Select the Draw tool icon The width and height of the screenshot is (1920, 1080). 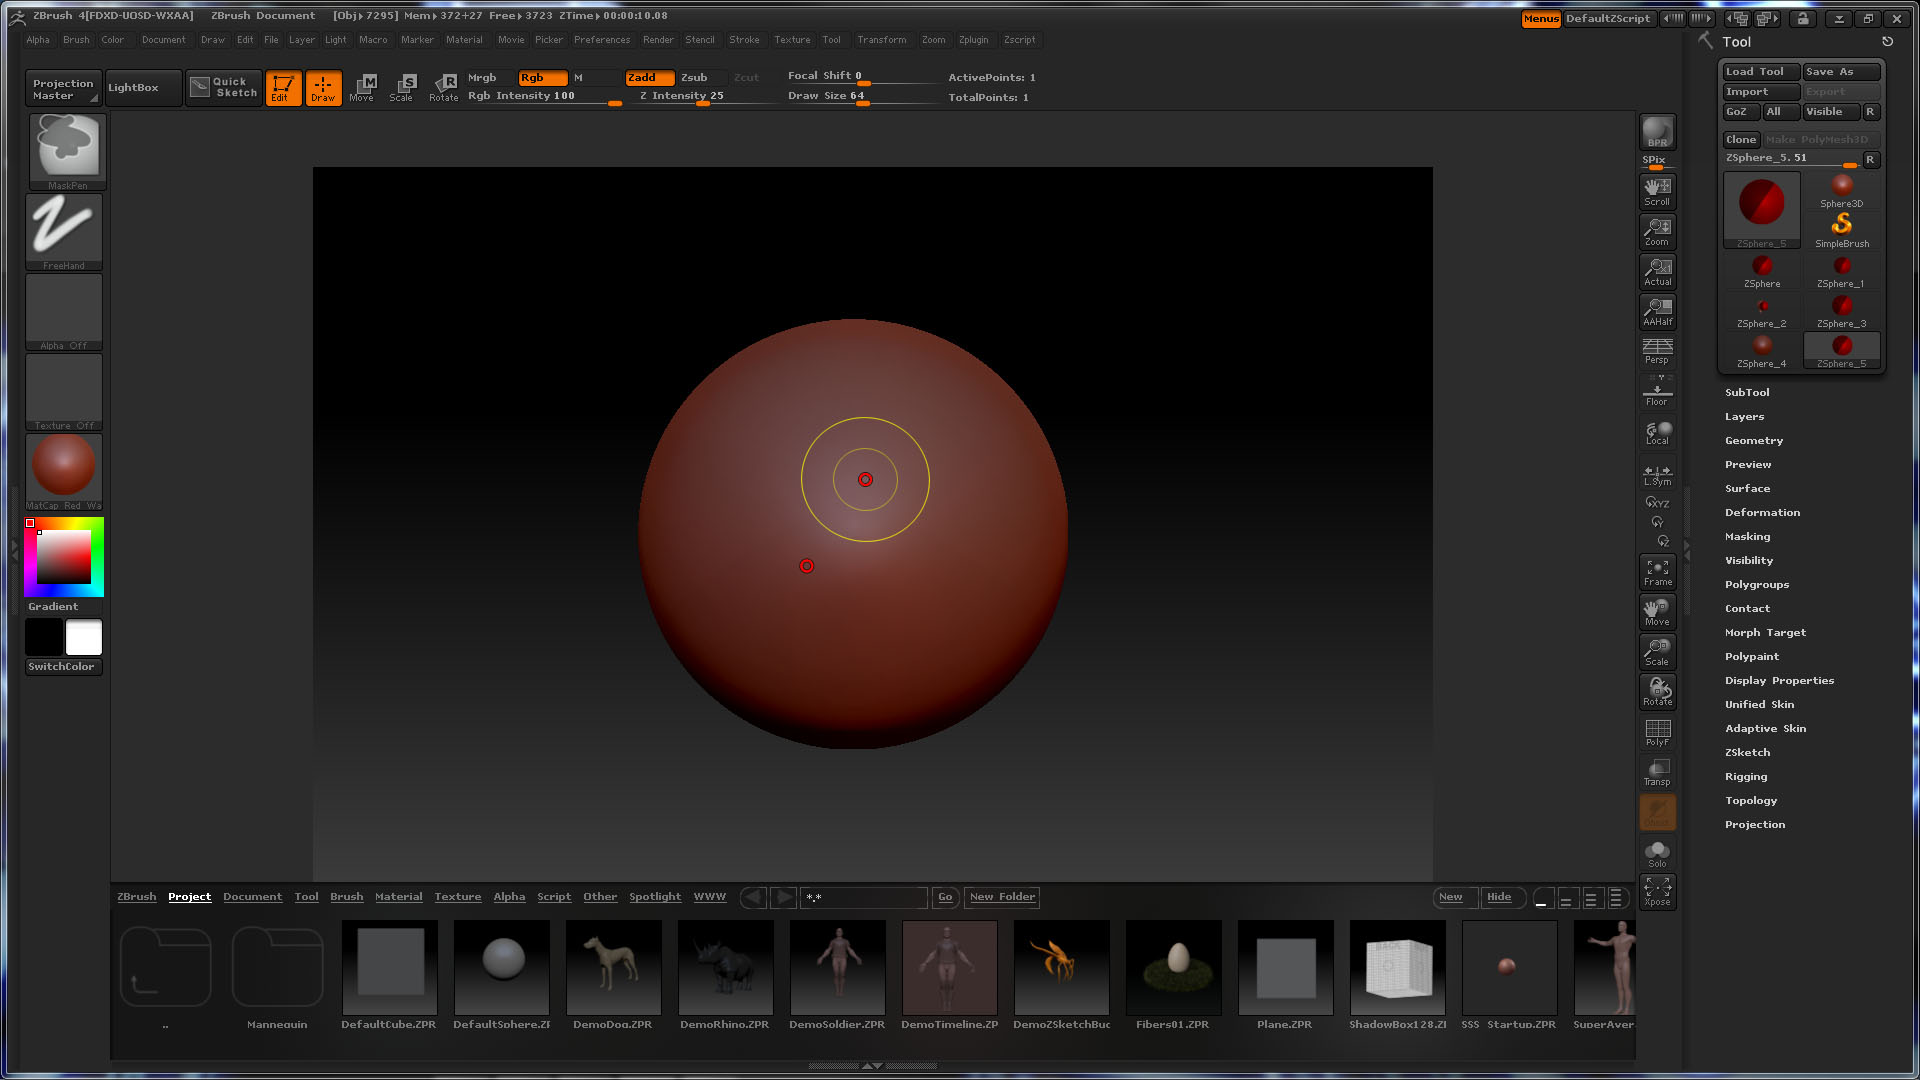323,88
